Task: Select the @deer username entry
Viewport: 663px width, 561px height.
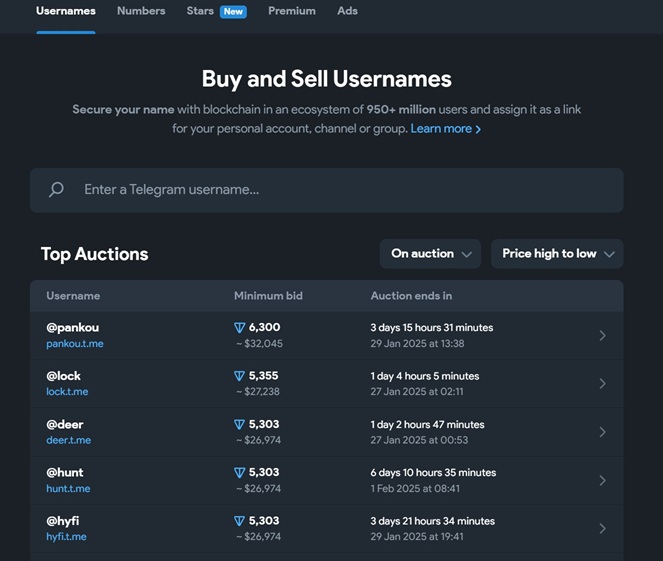Action: coord(65,424)
